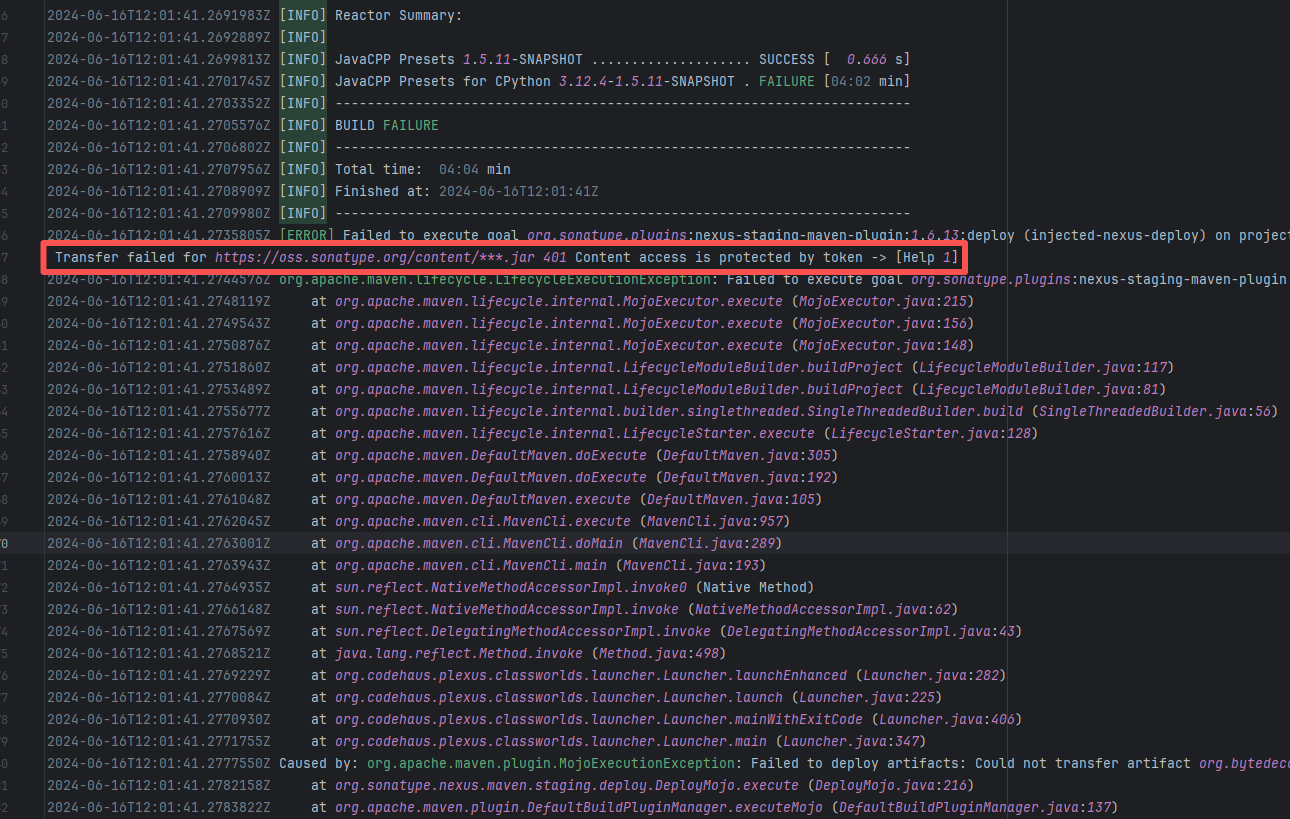
Task: Open the MojoExecutor.java:148 stack trace reference
Action: (x=883, y=345)
